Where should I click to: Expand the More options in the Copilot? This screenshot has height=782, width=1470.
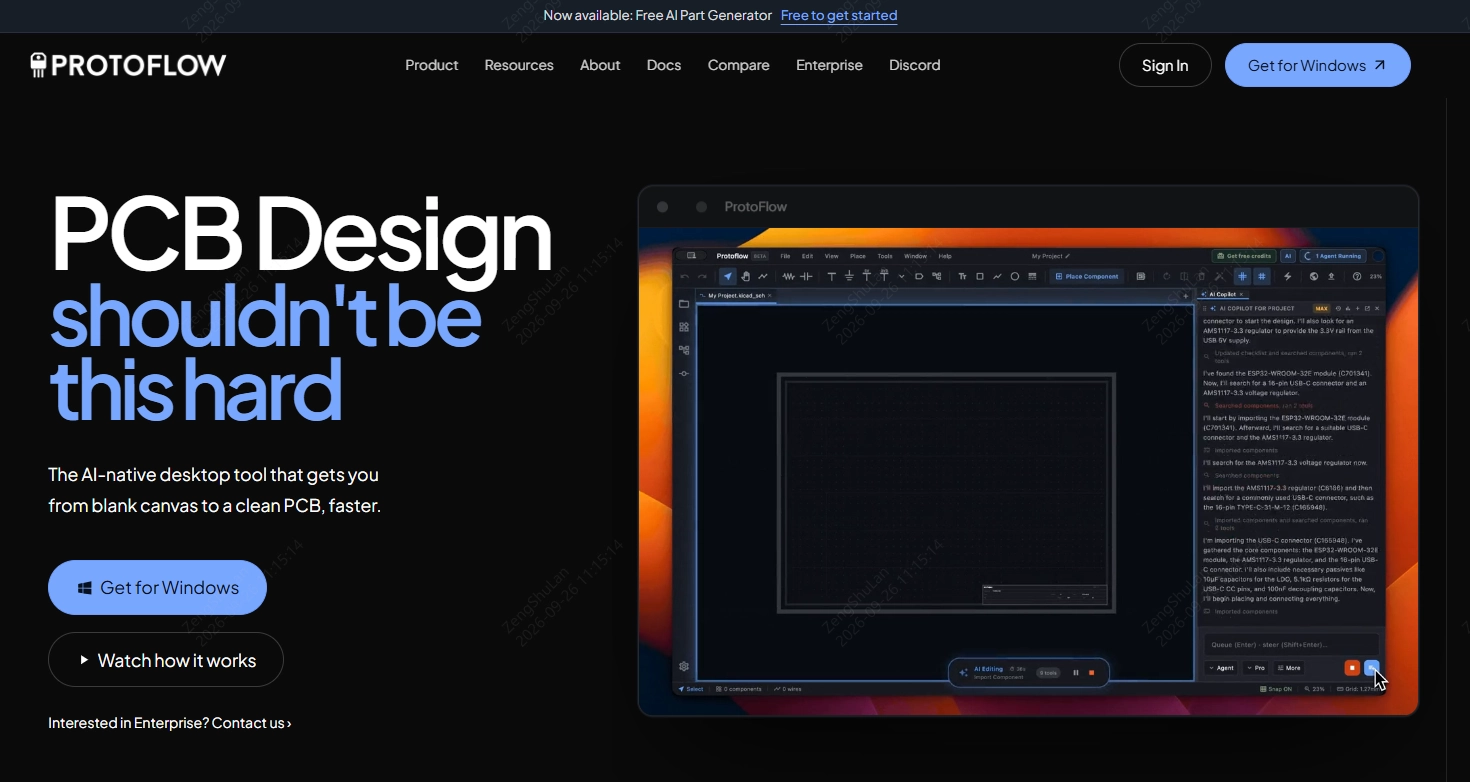pyautogui.click(x=1289, y=668)
